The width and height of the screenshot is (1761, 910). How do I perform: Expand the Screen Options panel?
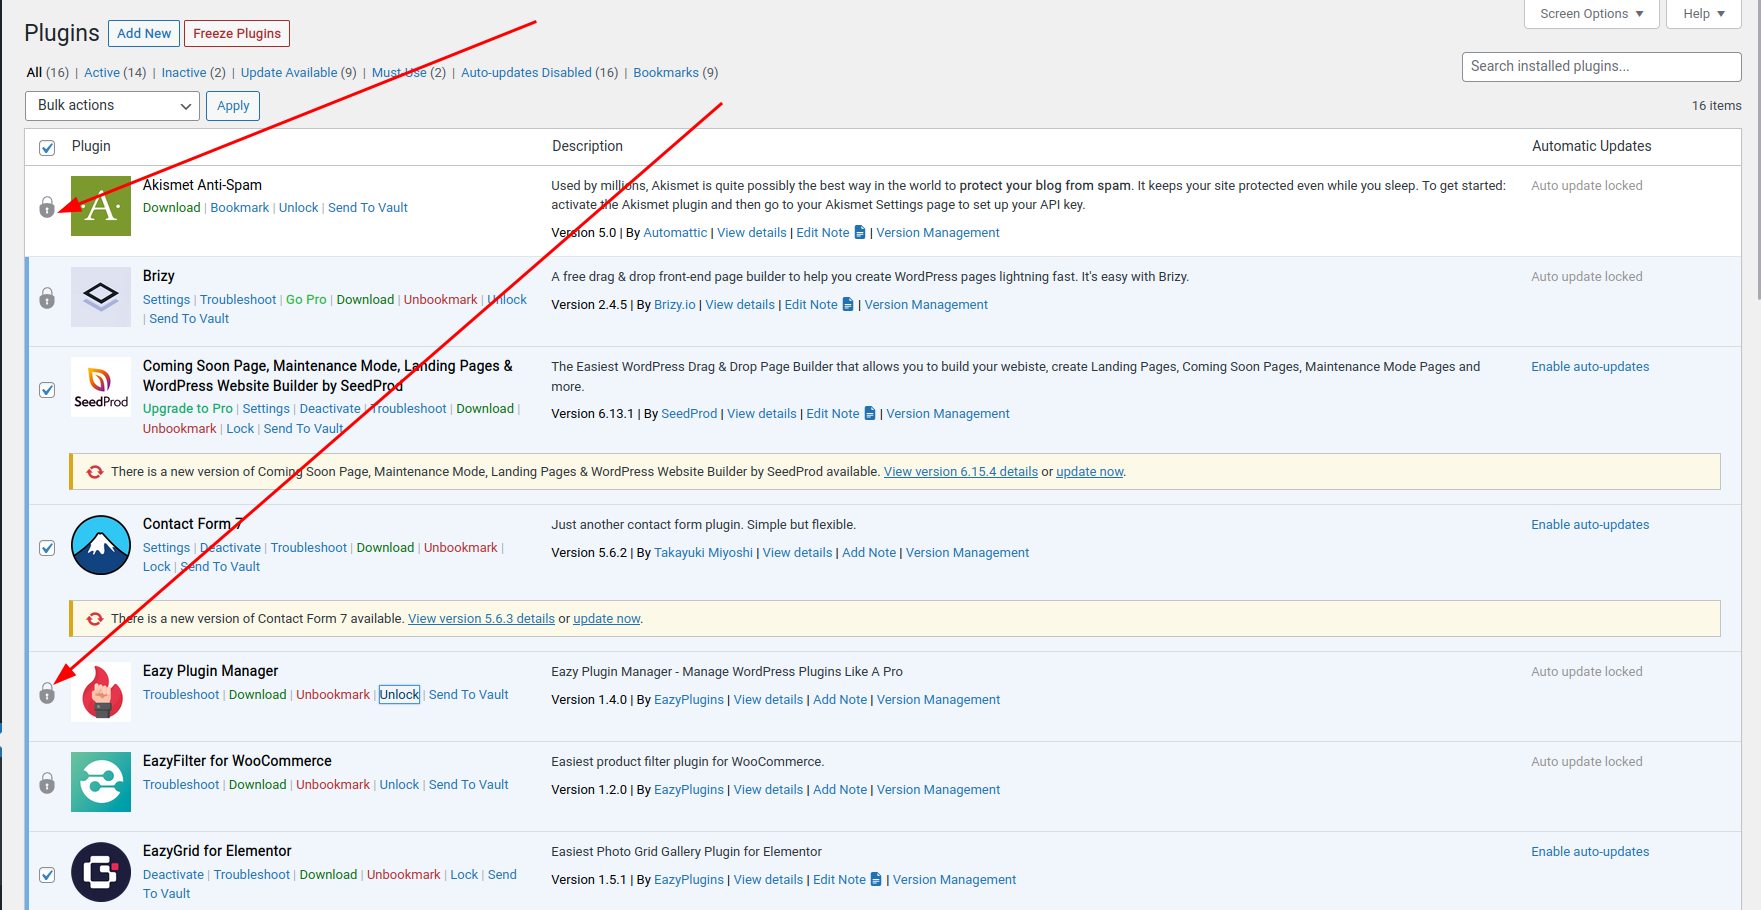click(1590, 13)
